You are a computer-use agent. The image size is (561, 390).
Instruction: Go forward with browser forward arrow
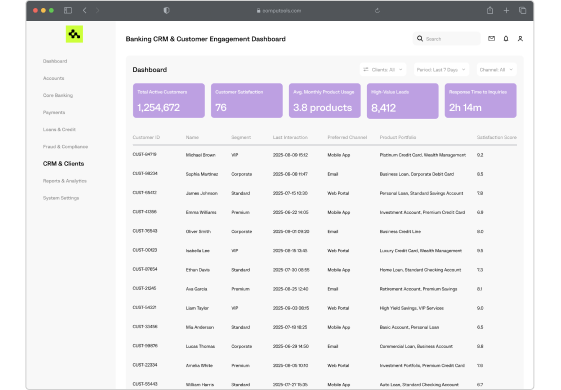(x=97, y=11)
